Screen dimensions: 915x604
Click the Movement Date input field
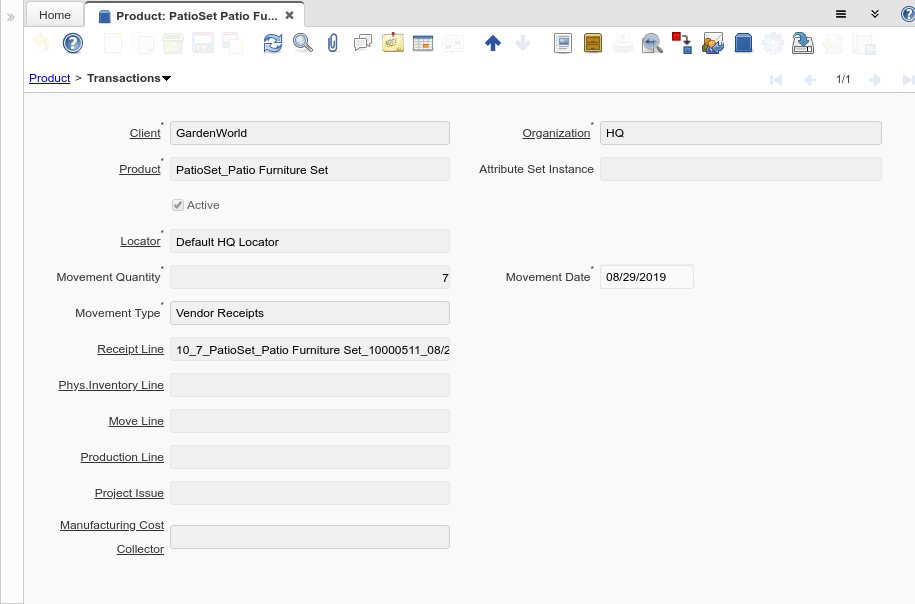646,277
